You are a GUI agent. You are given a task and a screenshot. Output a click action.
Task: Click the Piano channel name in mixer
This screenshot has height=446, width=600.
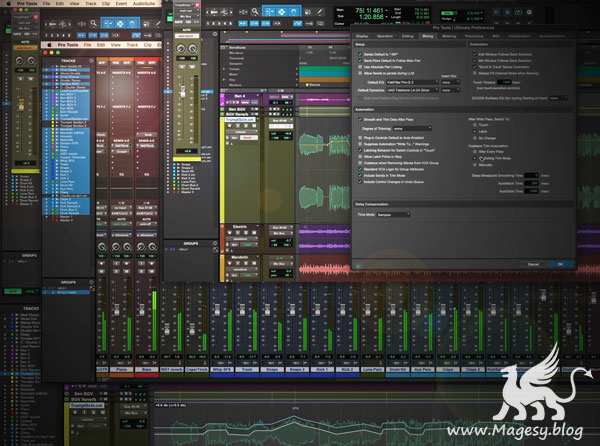point(122,369)
